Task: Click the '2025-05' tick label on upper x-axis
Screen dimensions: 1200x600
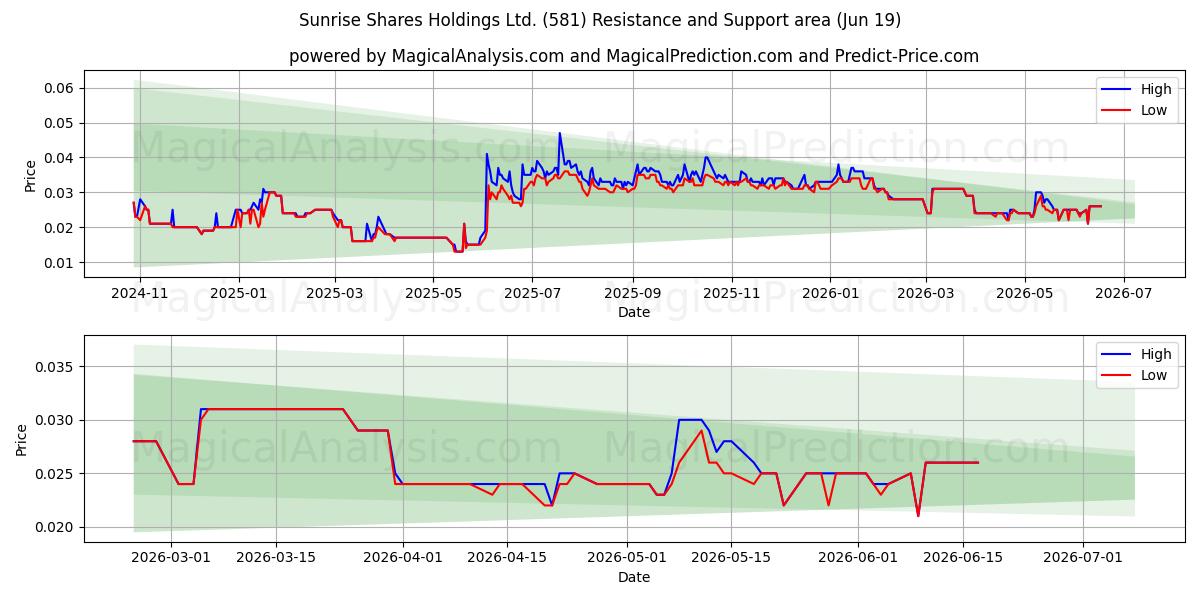Action: (x=432, y=294)
